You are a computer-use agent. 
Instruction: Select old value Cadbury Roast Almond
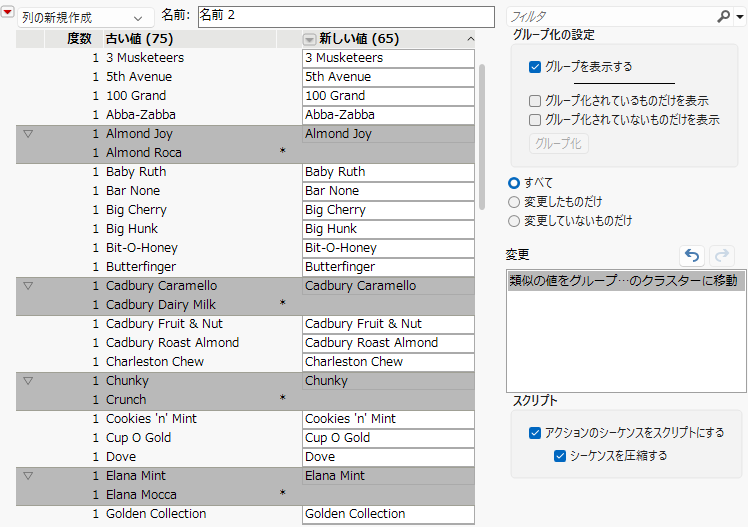(x=172, y=343)
